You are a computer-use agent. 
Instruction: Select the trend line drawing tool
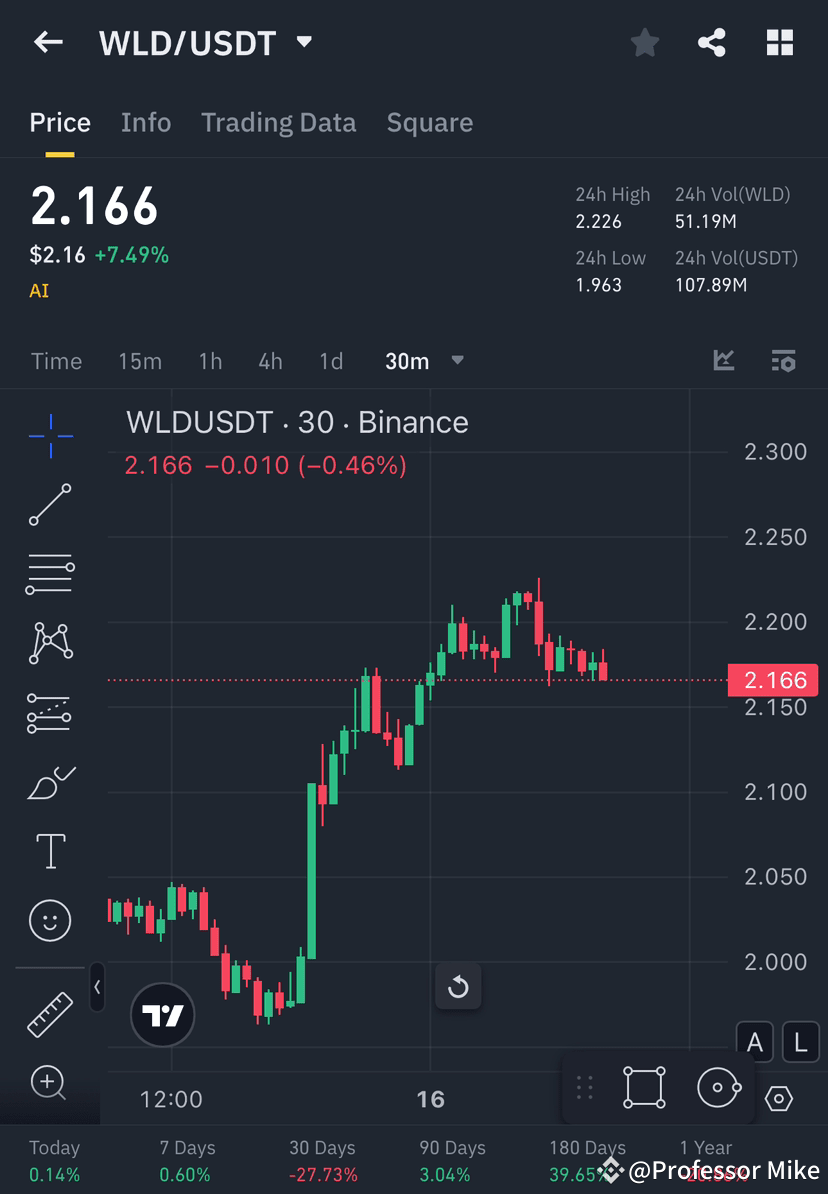pyautogui.click(x=50, y=505)
